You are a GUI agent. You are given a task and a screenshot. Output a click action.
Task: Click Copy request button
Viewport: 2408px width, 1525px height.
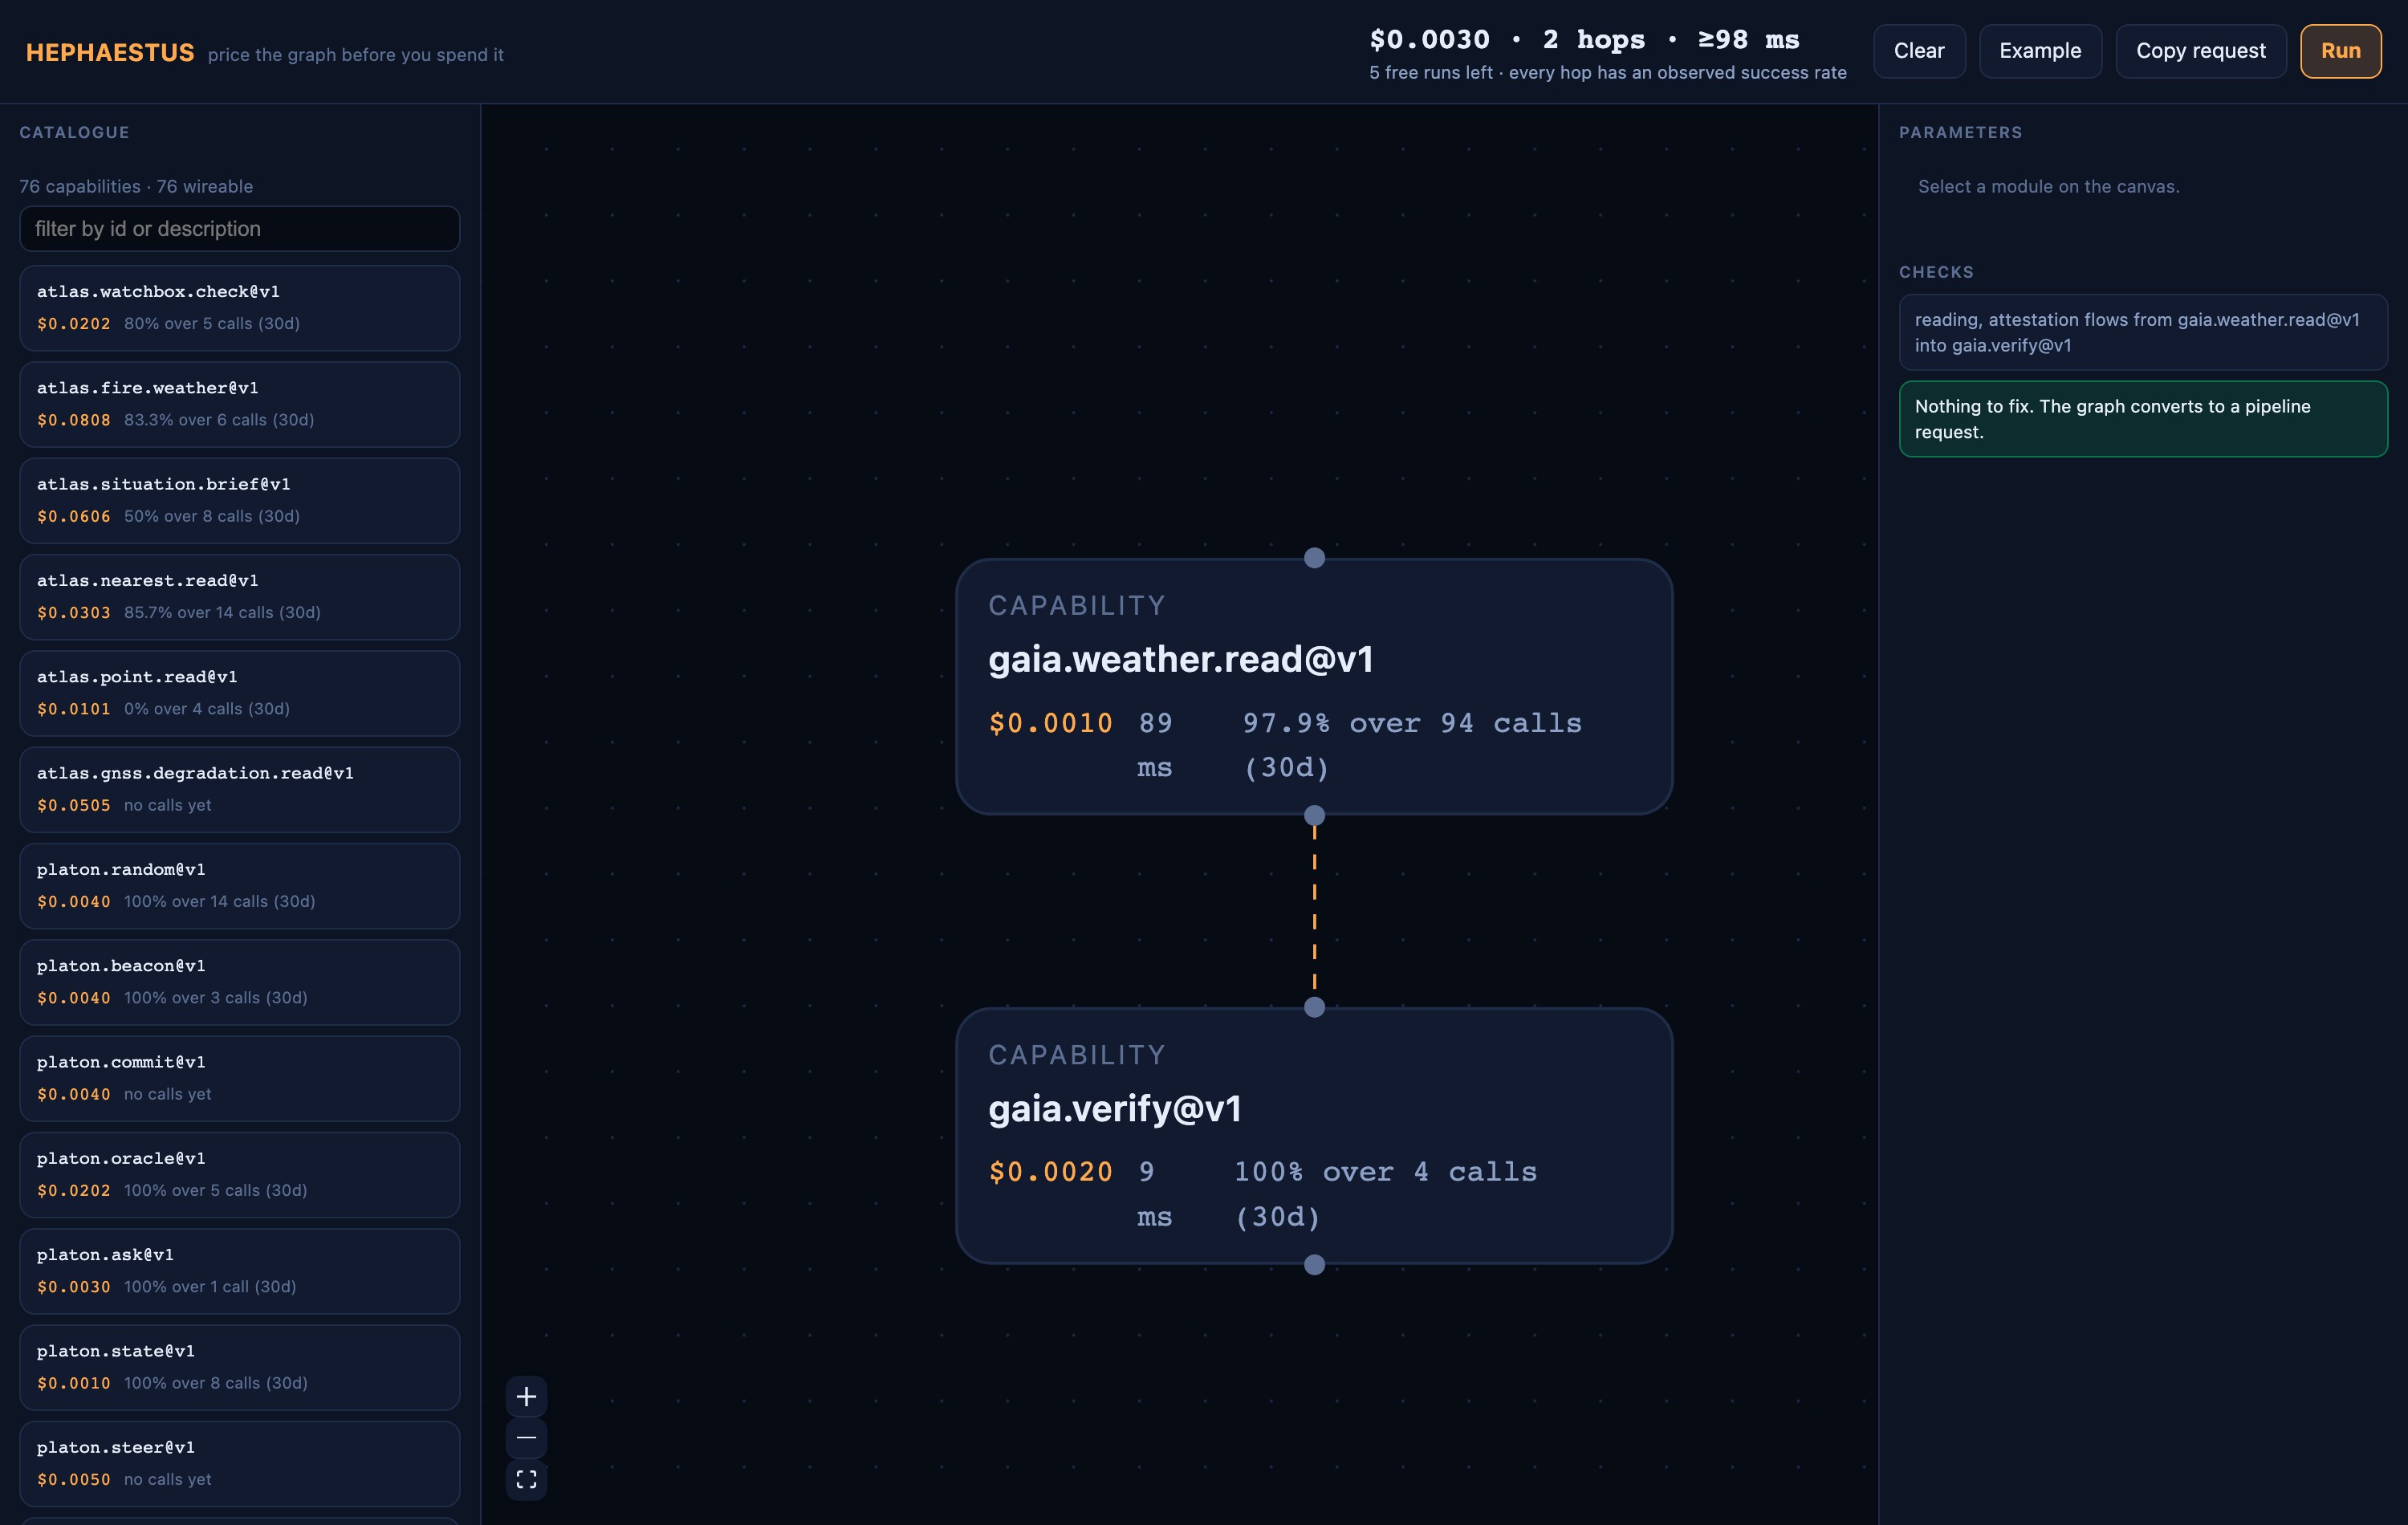coord(2200,51)
